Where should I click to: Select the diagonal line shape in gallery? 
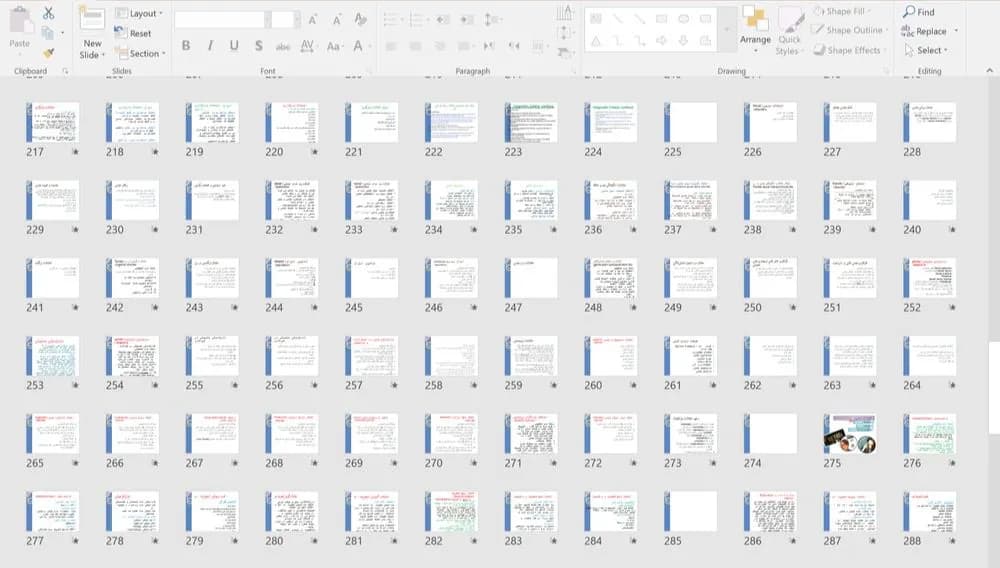(x=618, y=19)
